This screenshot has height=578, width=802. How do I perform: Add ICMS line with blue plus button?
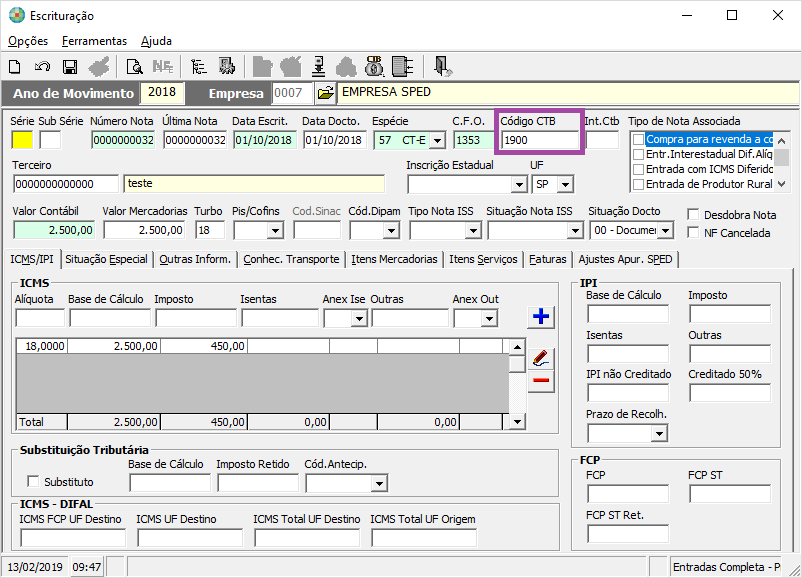click(541, 317)
